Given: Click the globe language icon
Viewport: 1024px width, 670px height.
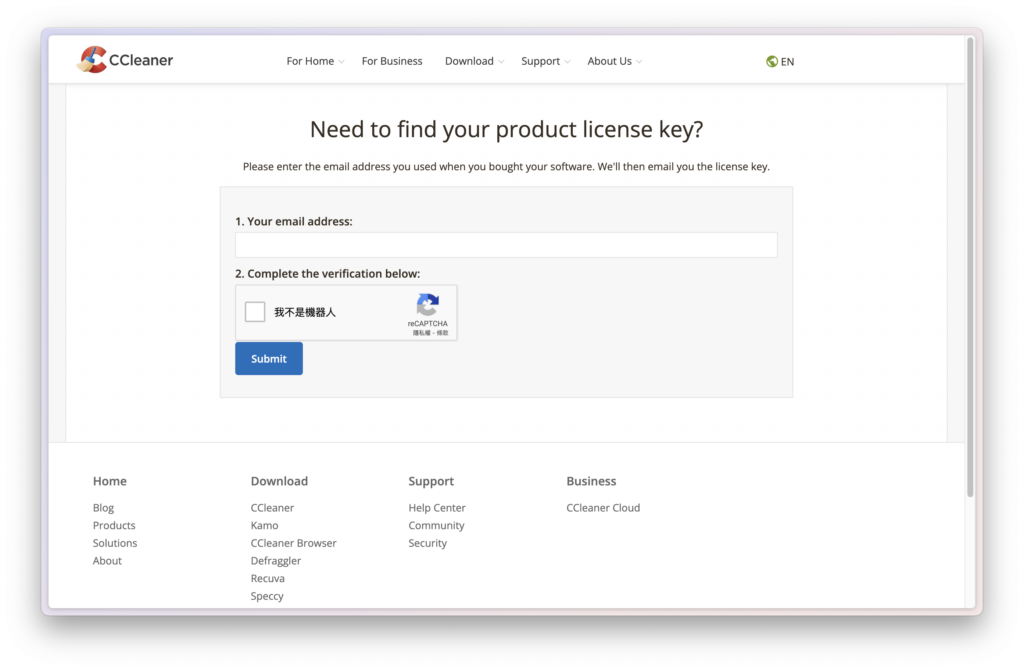Looking at the screenshot, I should pos(772,61).
